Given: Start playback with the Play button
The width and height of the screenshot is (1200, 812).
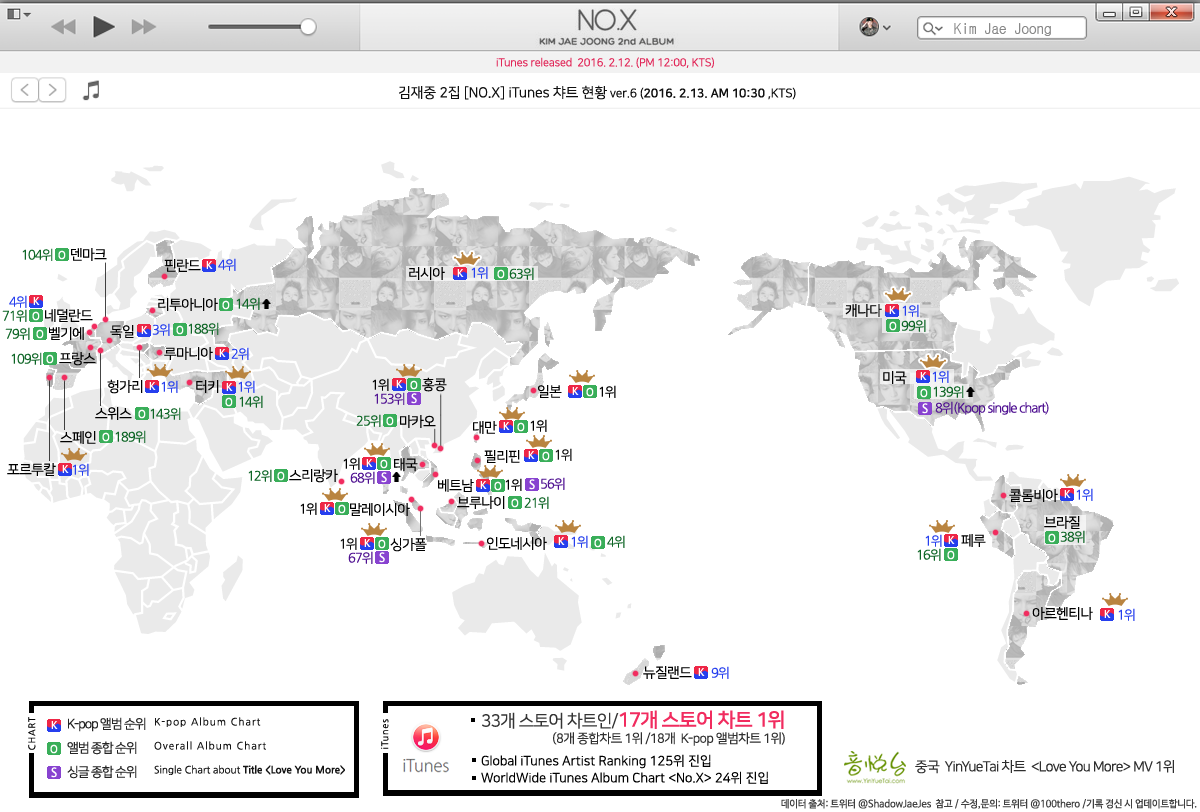Looking at the screenshot, I should click(x=103, y=27).
